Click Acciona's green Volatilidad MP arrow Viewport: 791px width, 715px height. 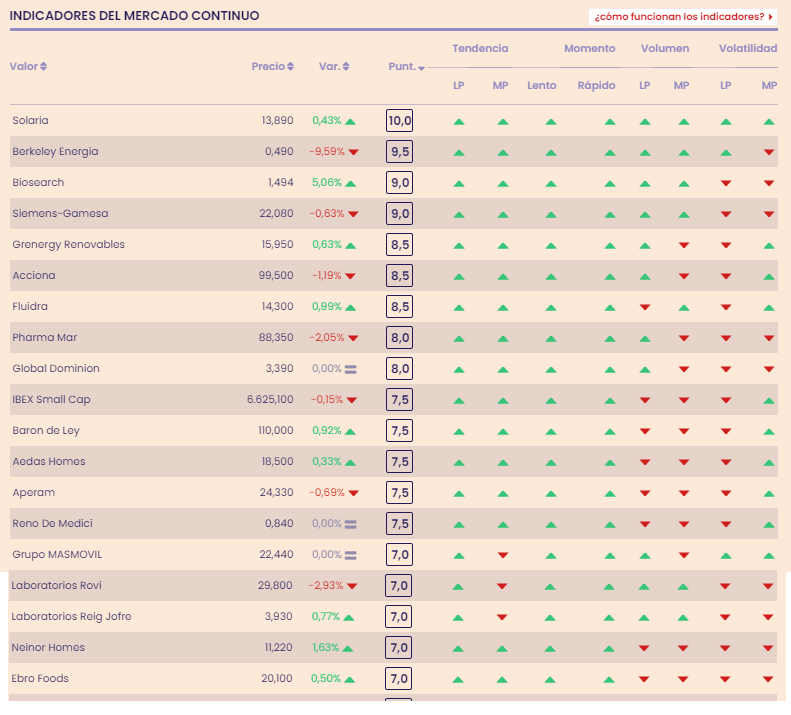[769, 277]
